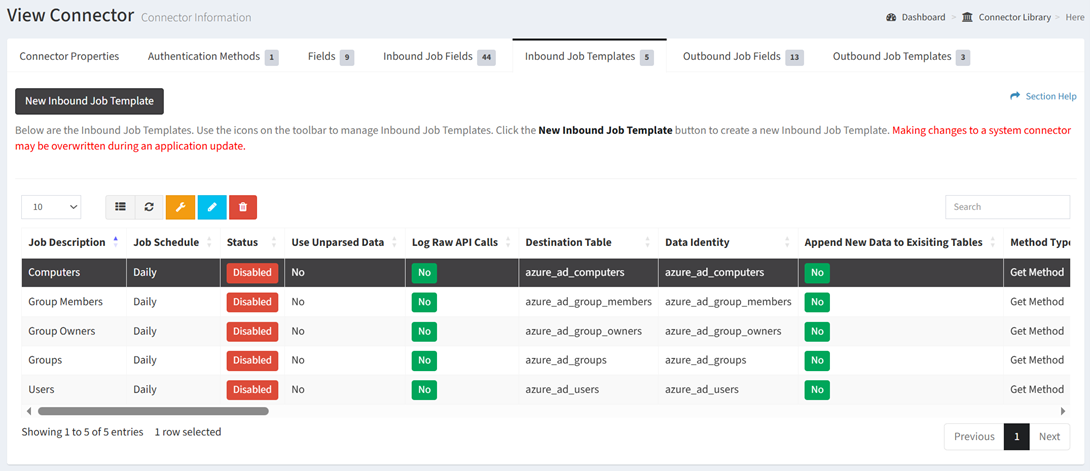Click the blue pencil edit icon
The height and width of the screenshot is (471, 1090).
[212, 207]
